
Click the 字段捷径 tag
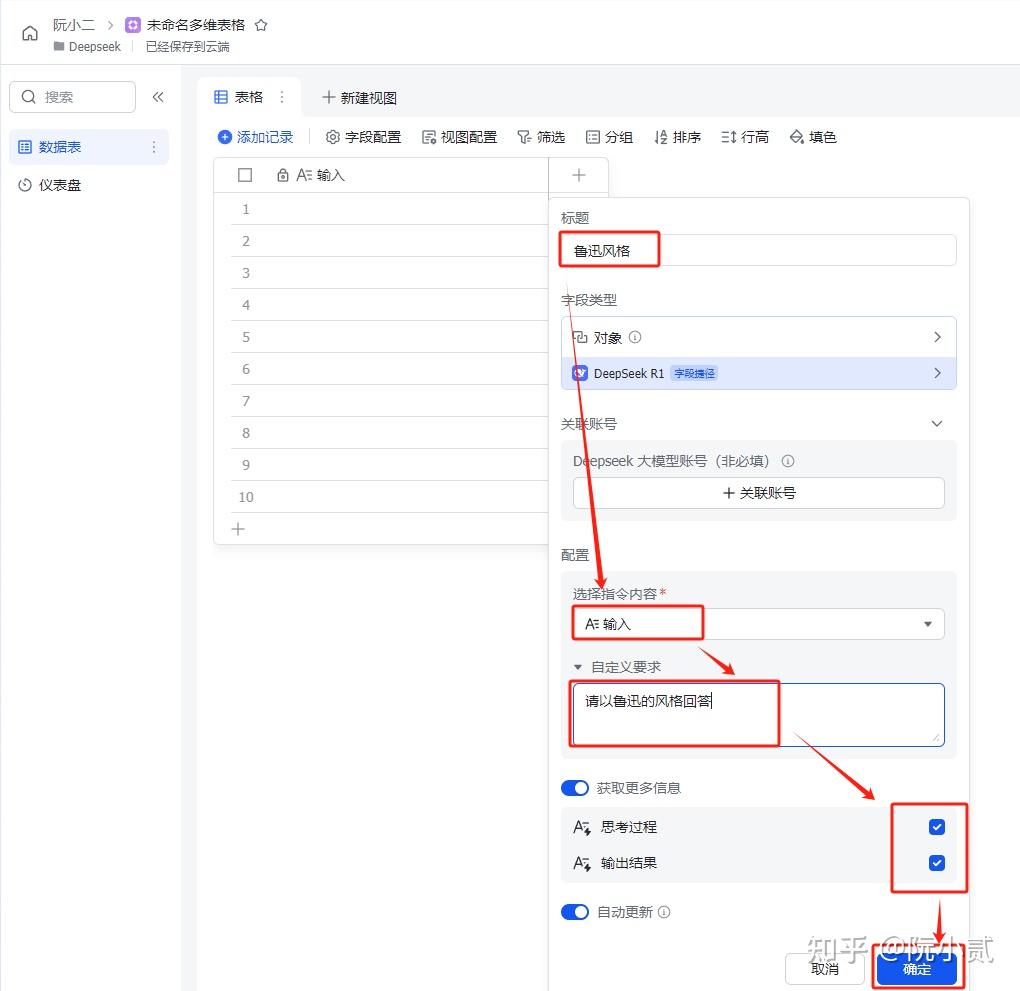pos(694,373)
